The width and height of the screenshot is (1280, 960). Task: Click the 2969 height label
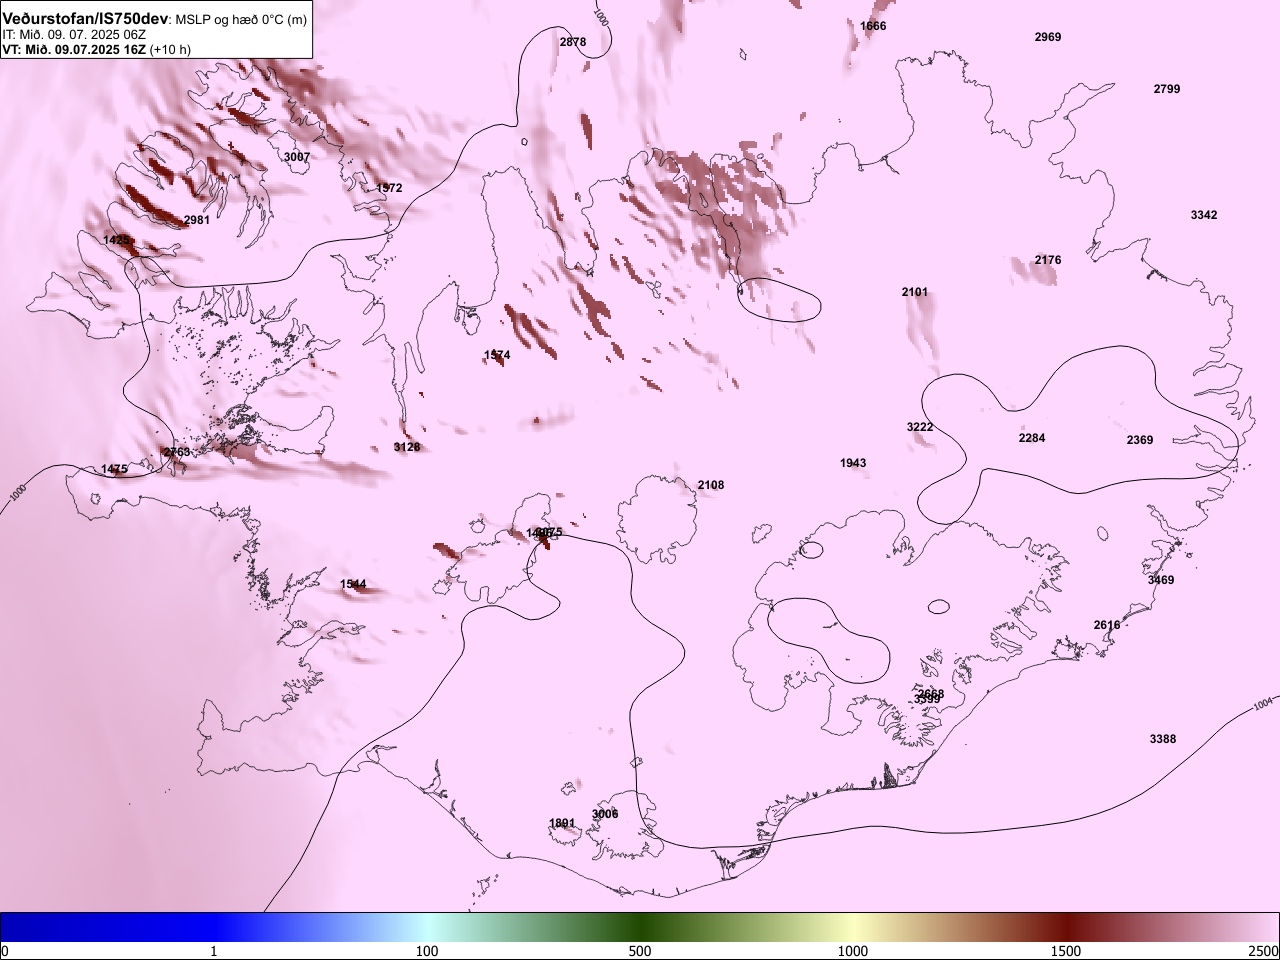coord(1048,37)
